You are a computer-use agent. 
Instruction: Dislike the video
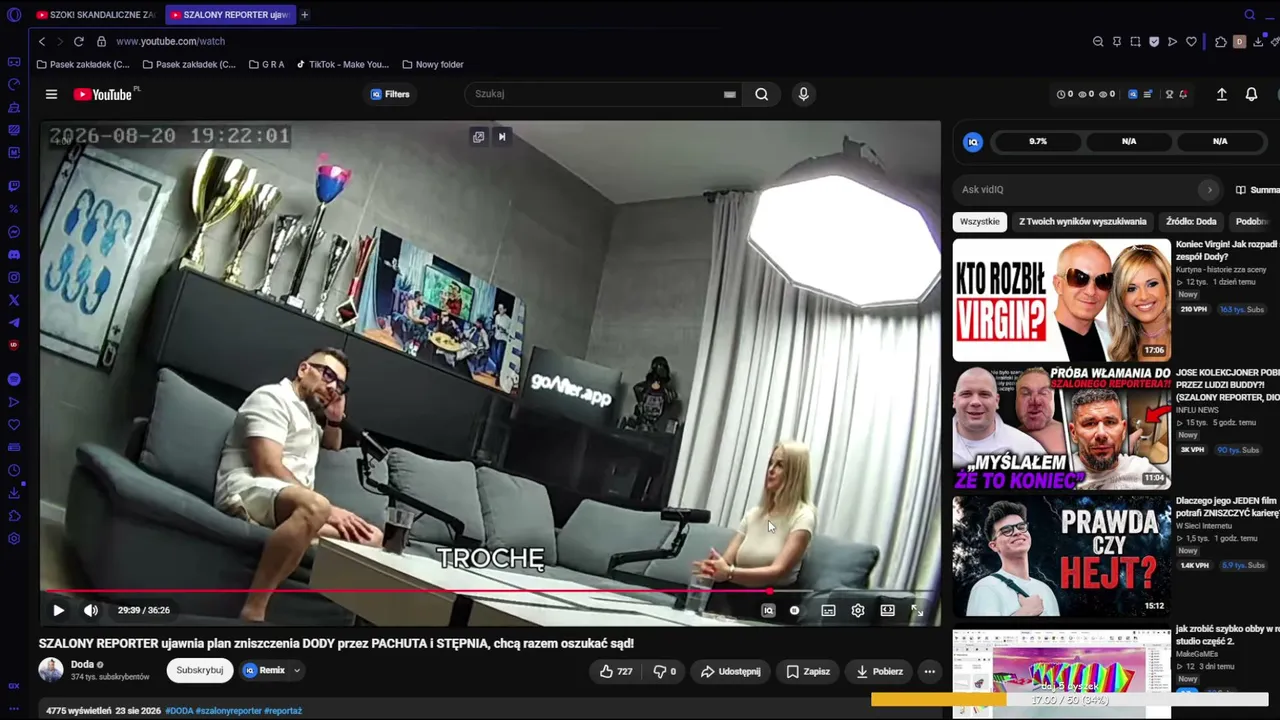(x=665, y=671)
